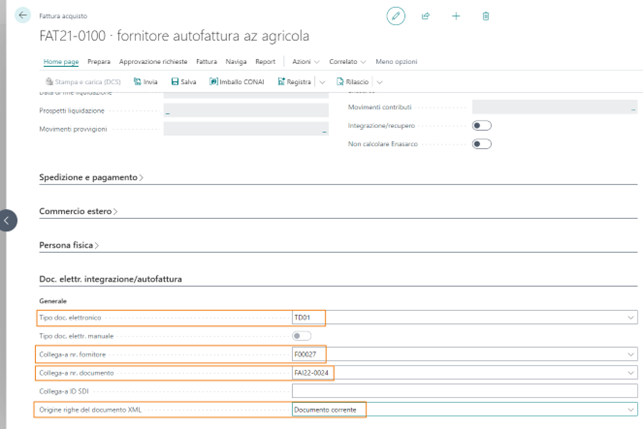The width and height of the screenshot is (643, 429).
Task: Click the Meno opzioni link
Action: coord(397,62)
